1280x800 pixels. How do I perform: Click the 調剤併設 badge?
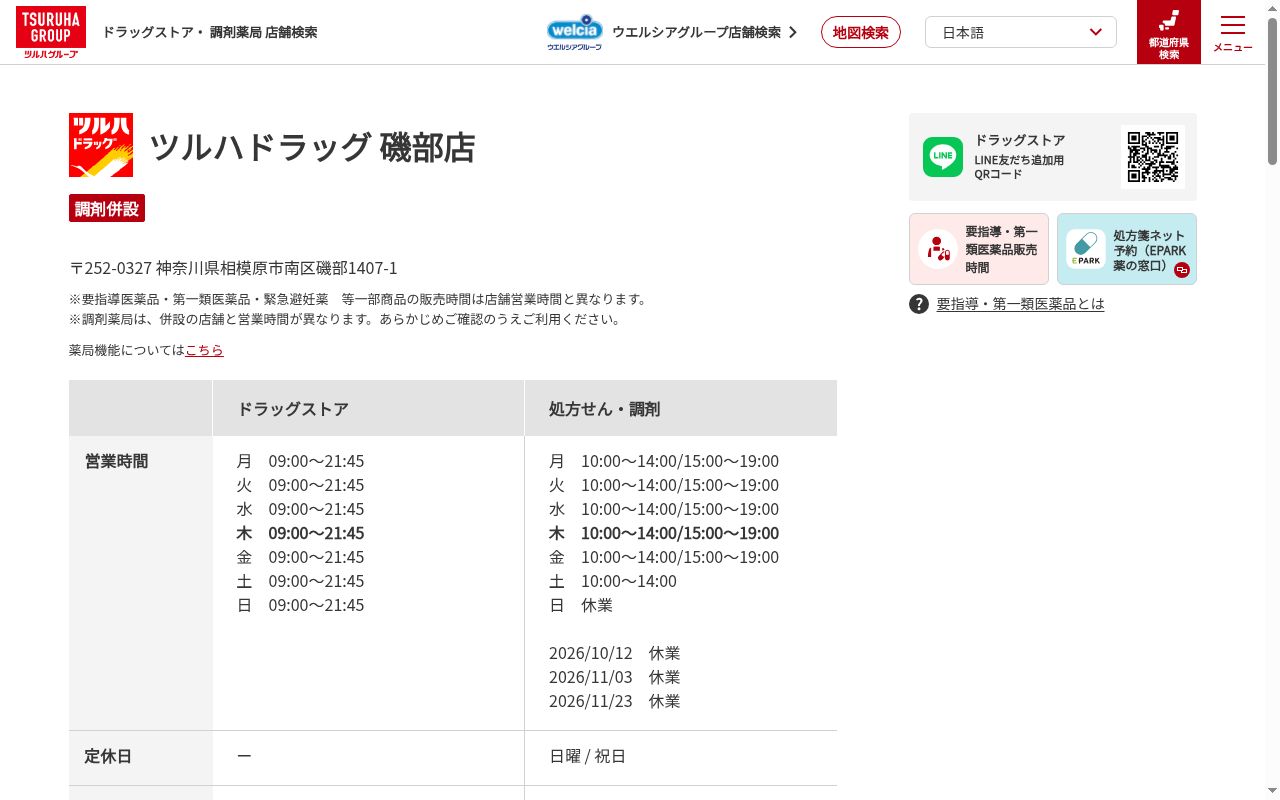pyautogui.click(x=107, y=209)
